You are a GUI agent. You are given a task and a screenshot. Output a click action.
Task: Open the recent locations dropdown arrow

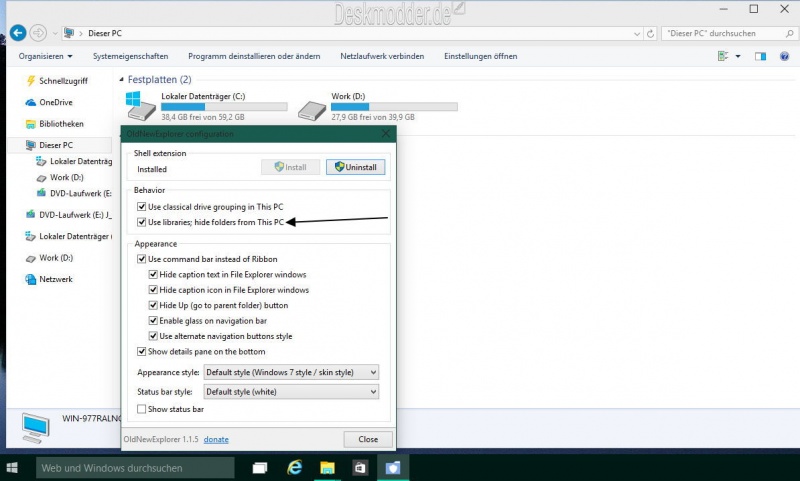coord(55,34)
